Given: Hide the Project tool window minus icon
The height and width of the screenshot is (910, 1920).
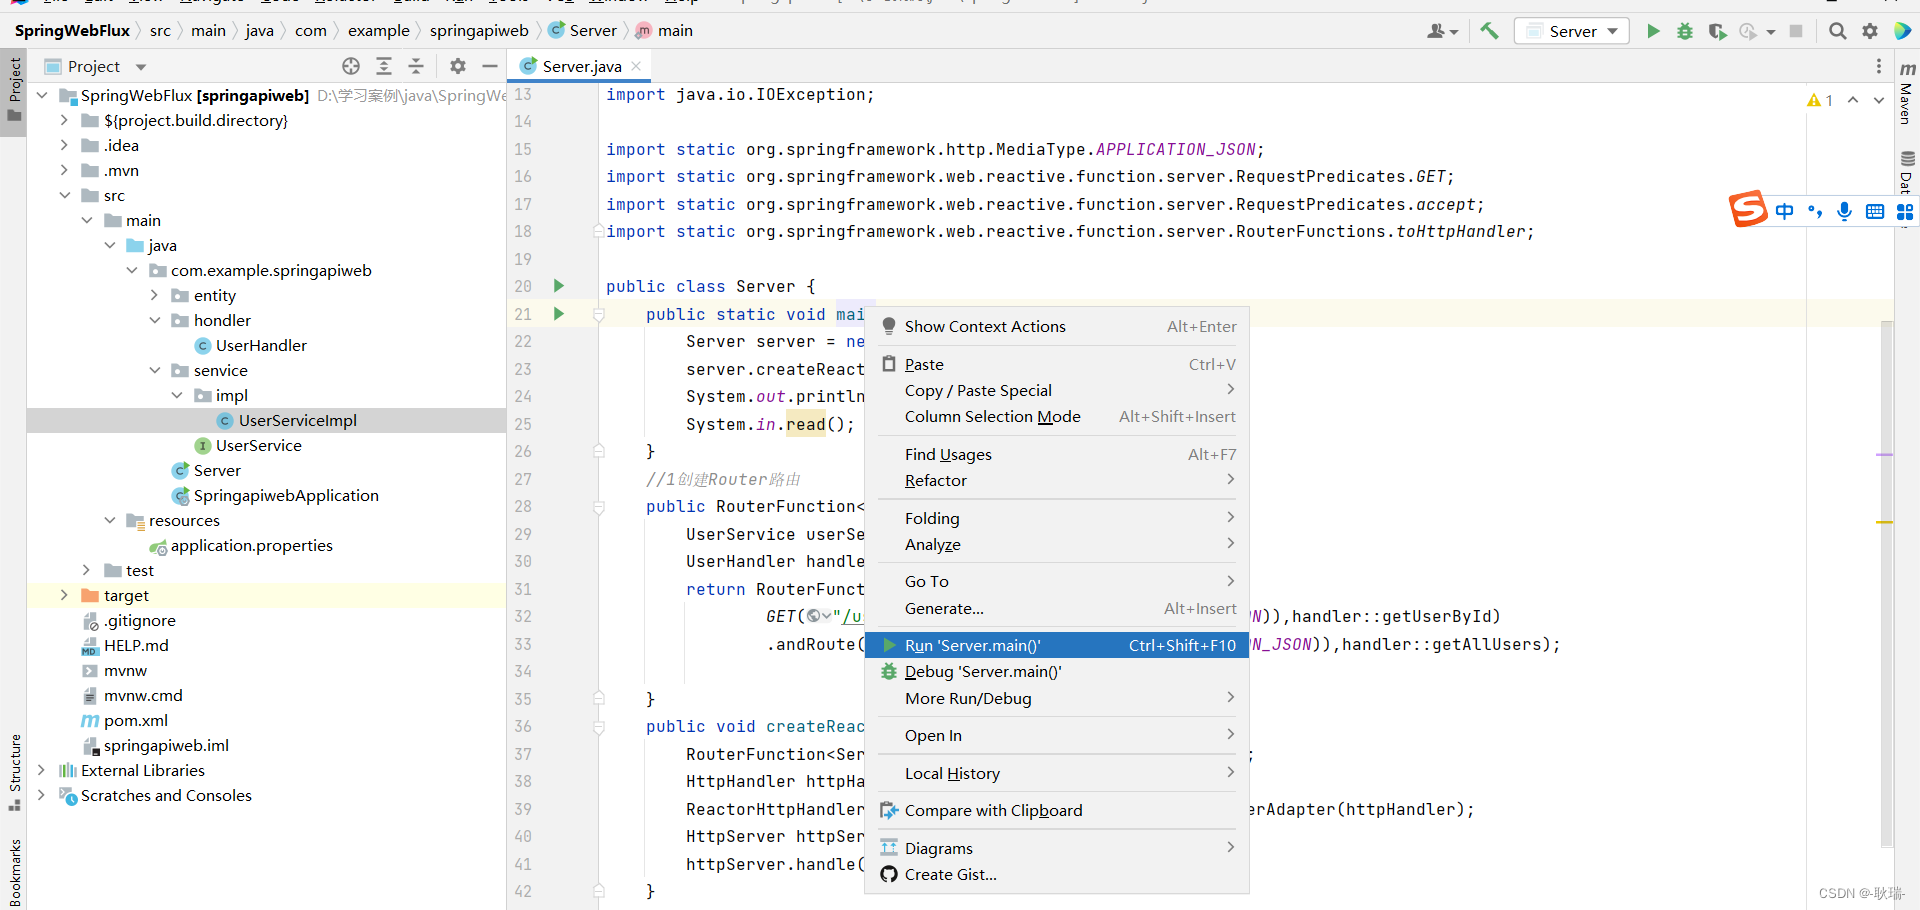Looking at the screenshot, I should (490, 66).
